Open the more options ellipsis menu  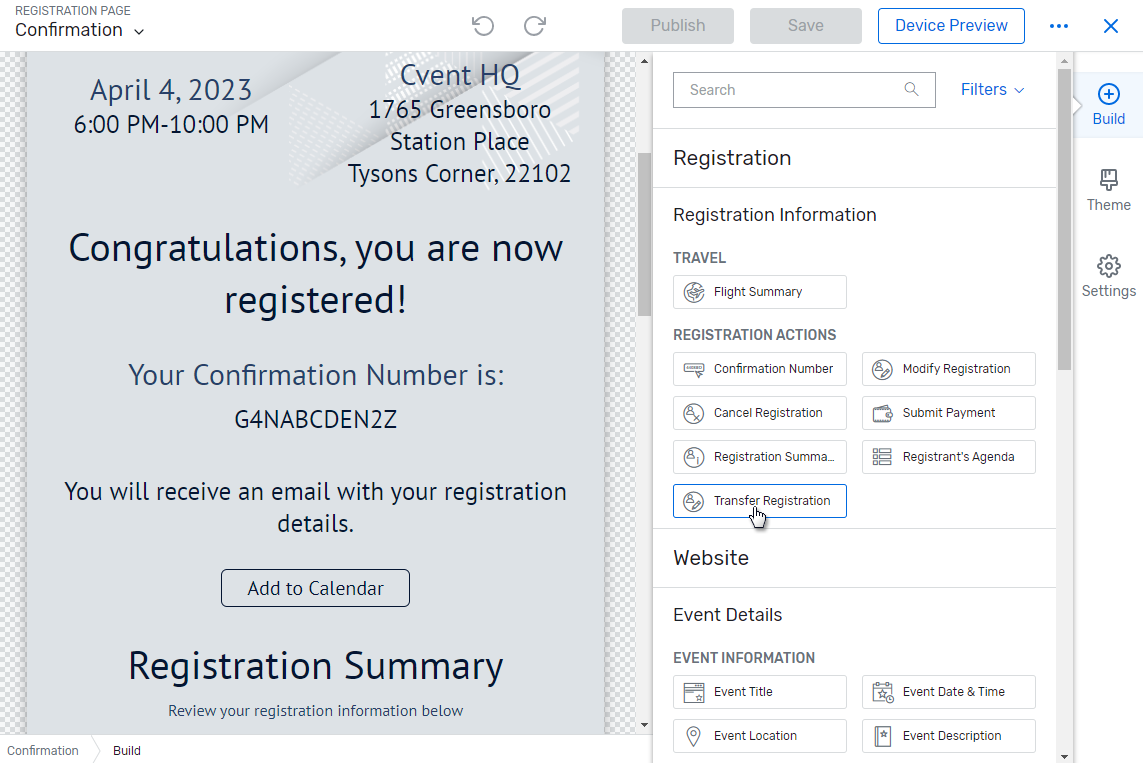(x=1059, y=26)
